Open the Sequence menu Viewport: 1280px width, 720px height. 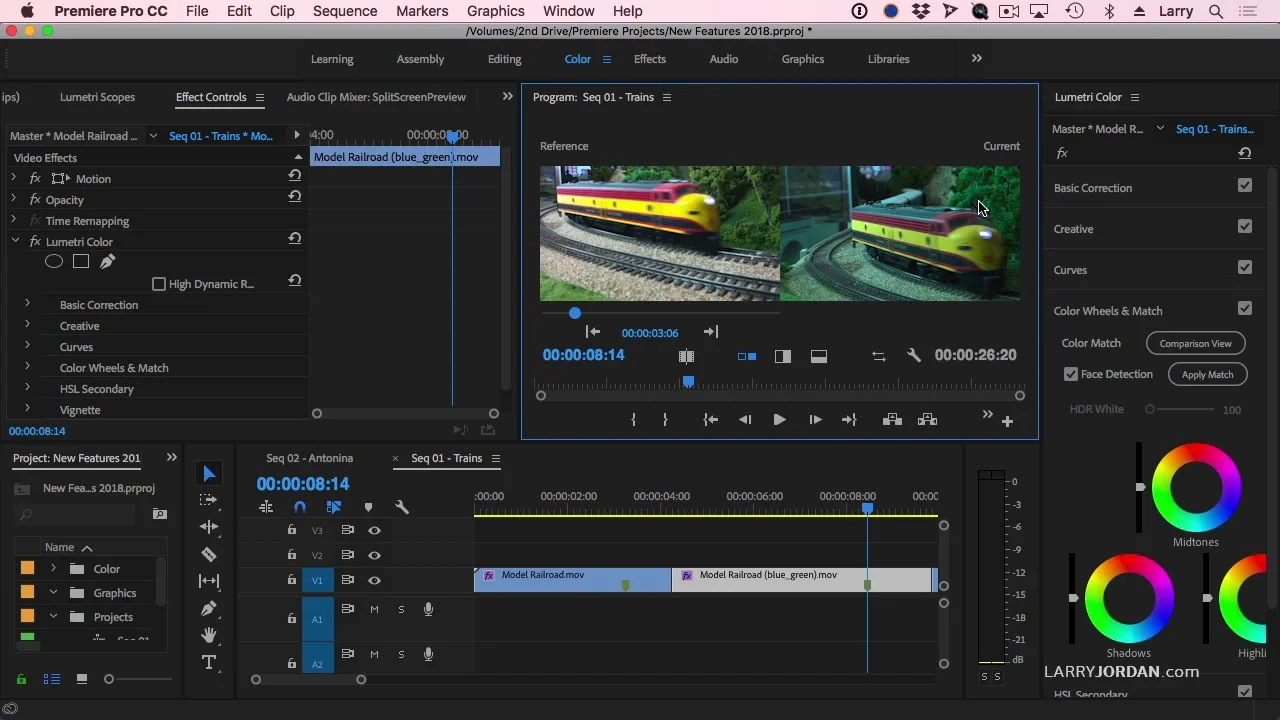(345, 11)
